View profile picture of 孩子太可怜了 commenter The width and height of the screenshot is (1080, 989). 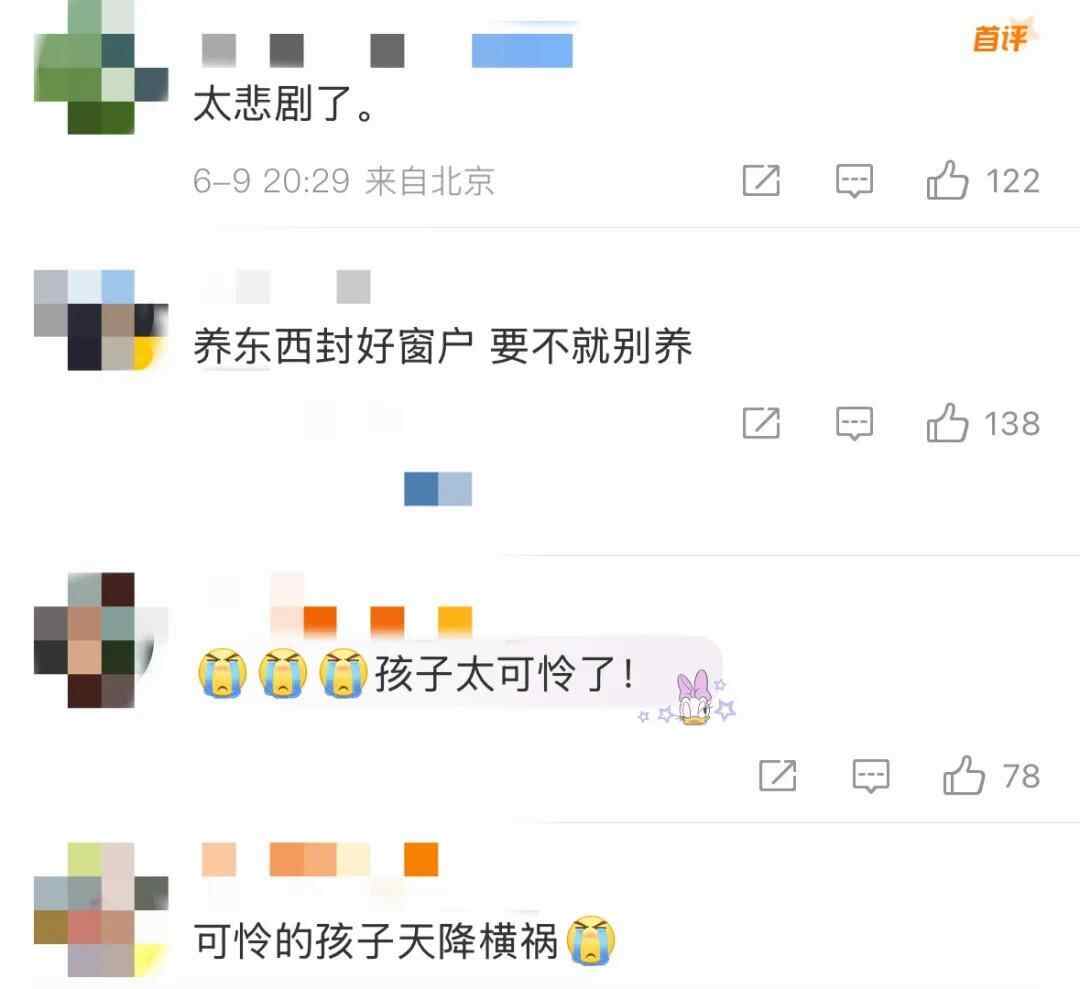101,640
